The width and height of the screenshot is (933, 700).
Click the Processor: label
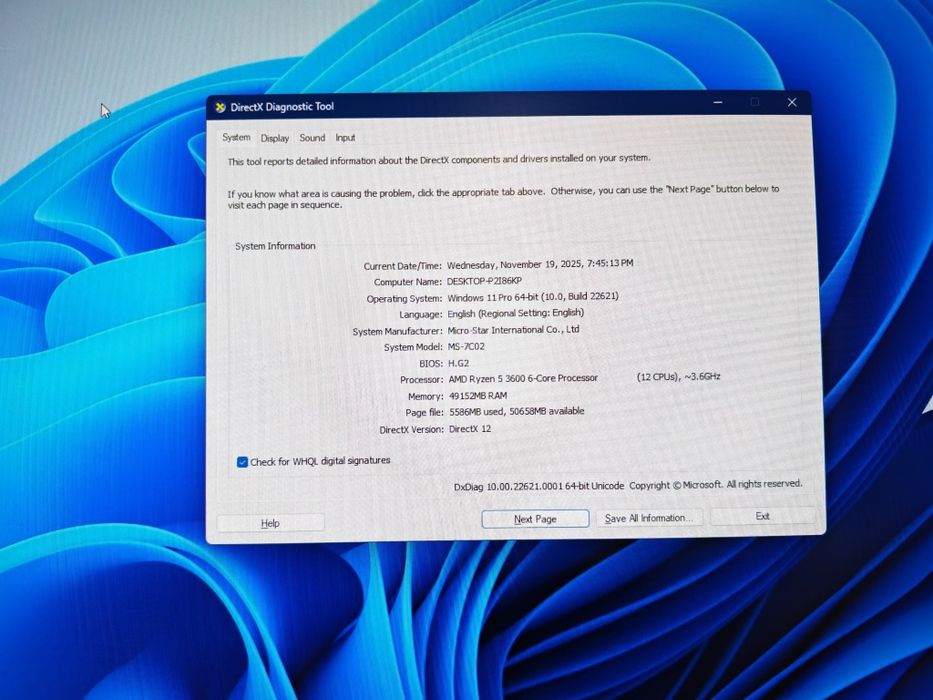pos(422,380)
